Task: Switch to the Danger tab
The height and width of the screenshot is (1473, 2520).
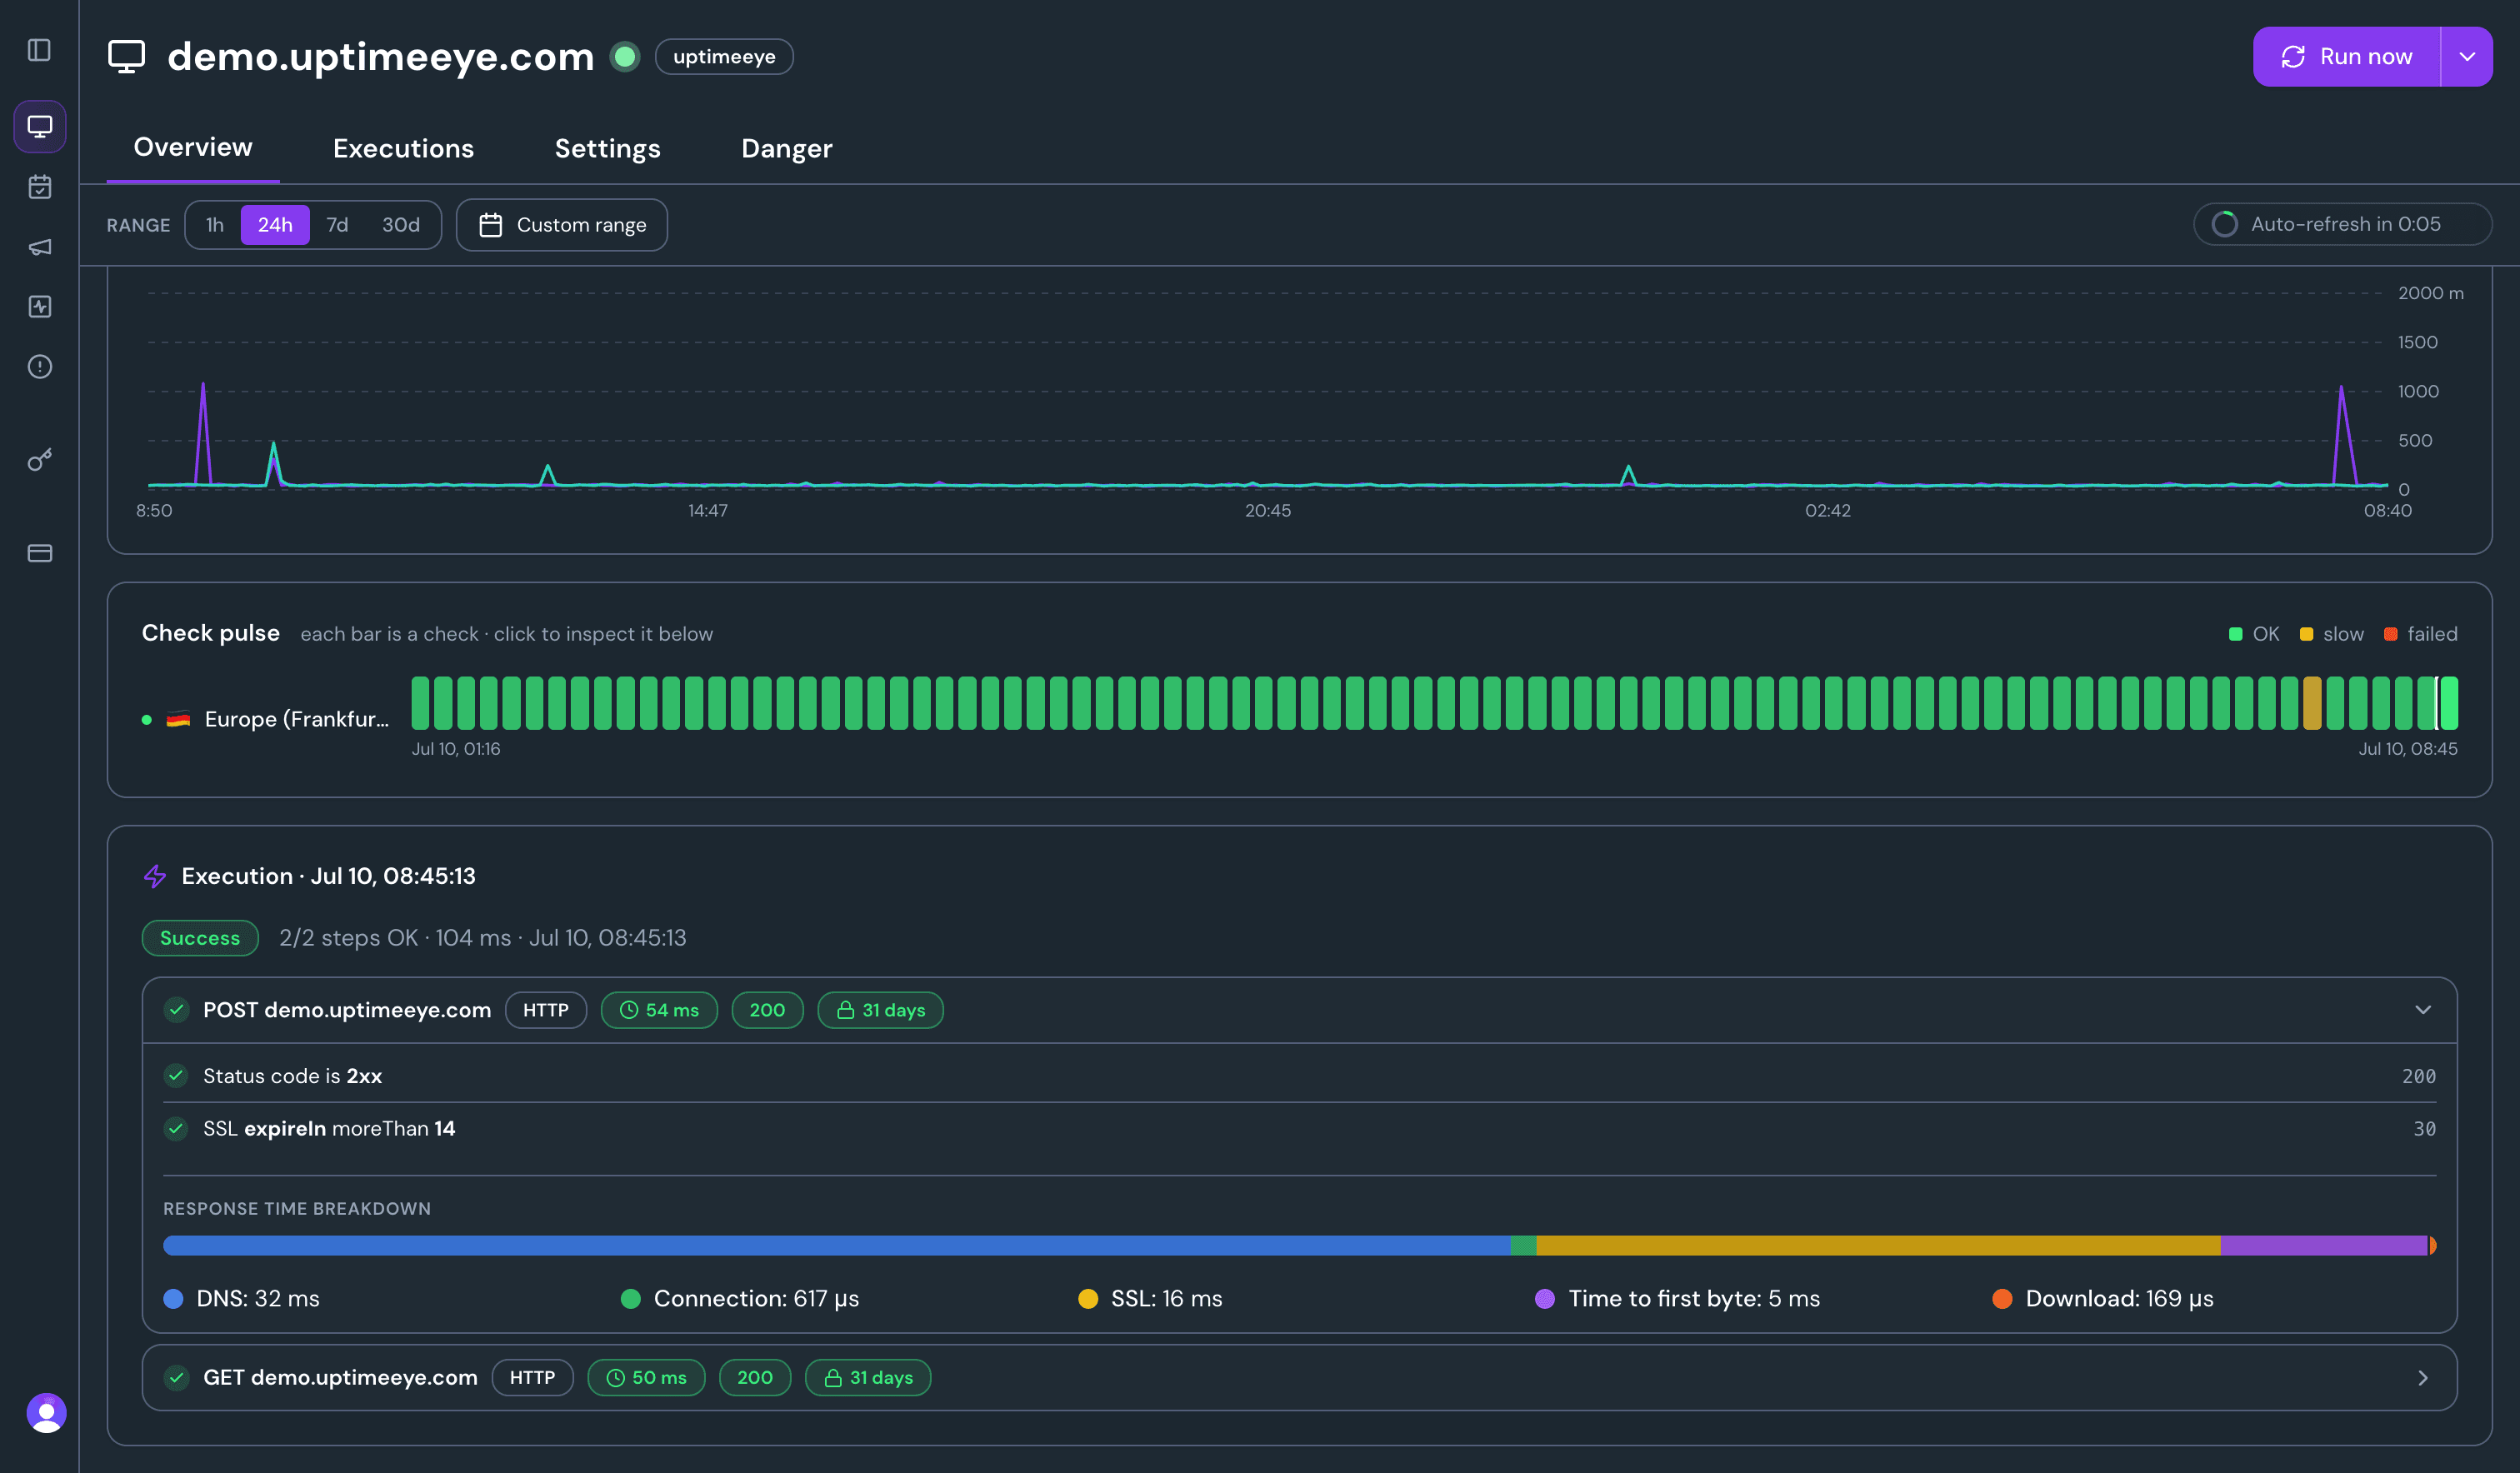Action: [x=786, y=148]
